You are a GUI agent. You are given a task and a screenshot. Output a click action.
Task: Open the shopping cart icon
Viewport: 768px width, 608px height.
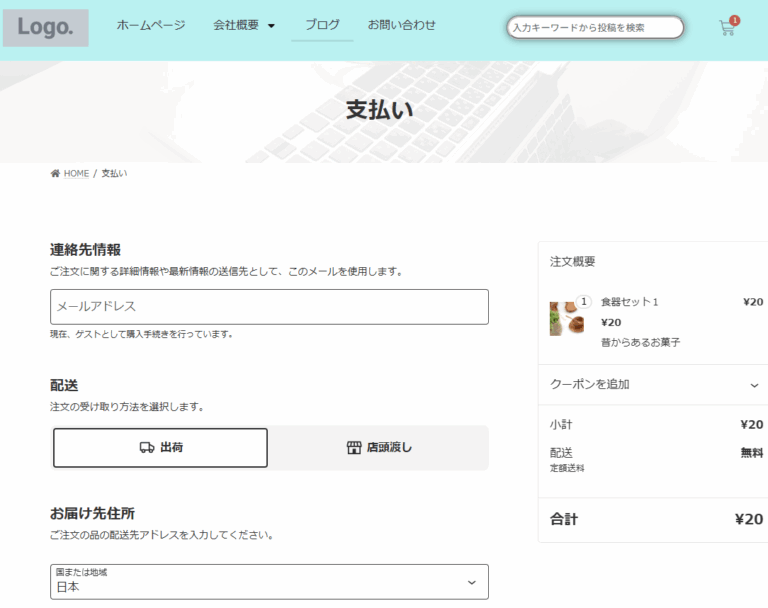pos(726,29)
